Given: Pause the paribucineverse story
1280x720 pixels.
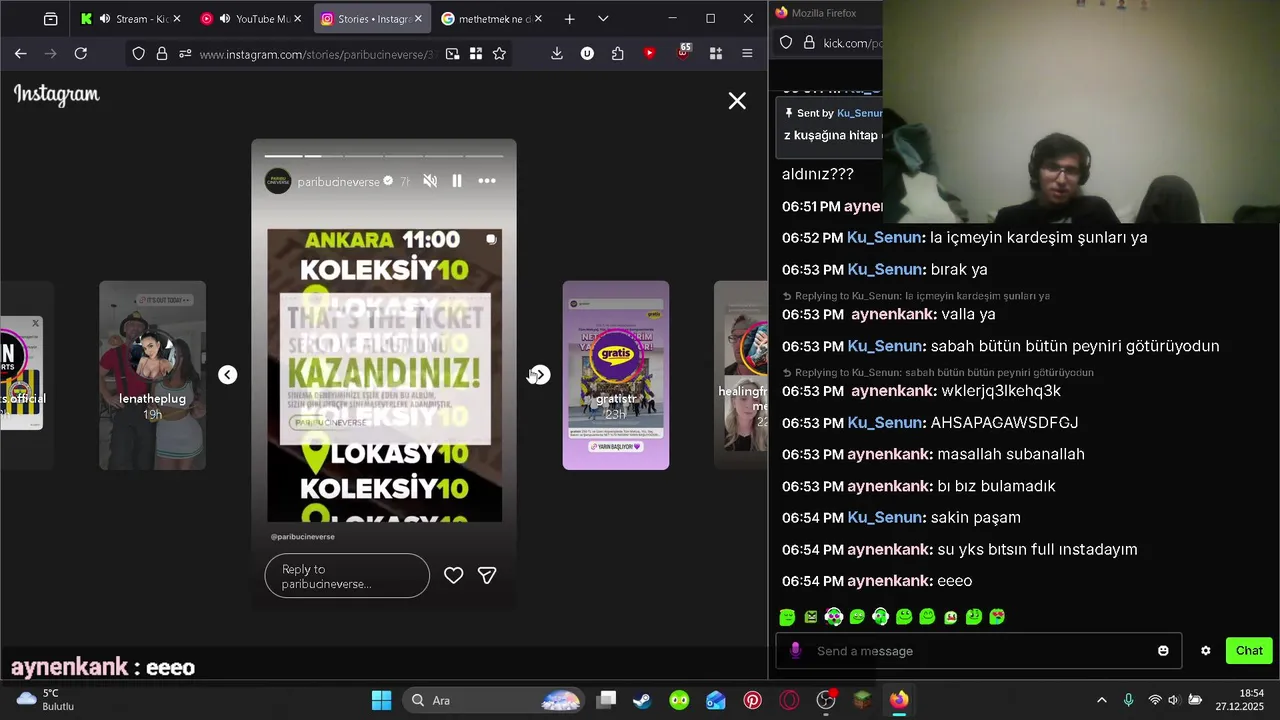Looking at the screenshot, I should 457,181.
